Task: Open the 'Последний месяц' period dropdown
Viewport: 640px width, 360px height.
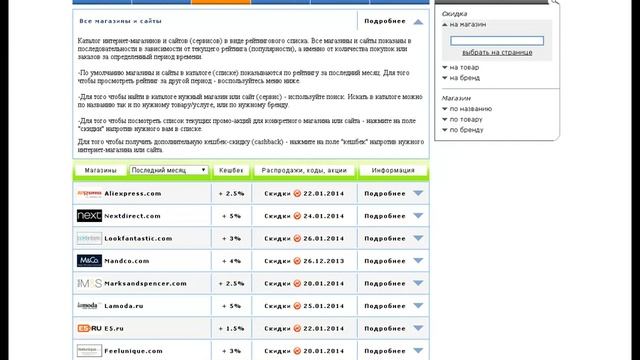Action: [169, 170]
